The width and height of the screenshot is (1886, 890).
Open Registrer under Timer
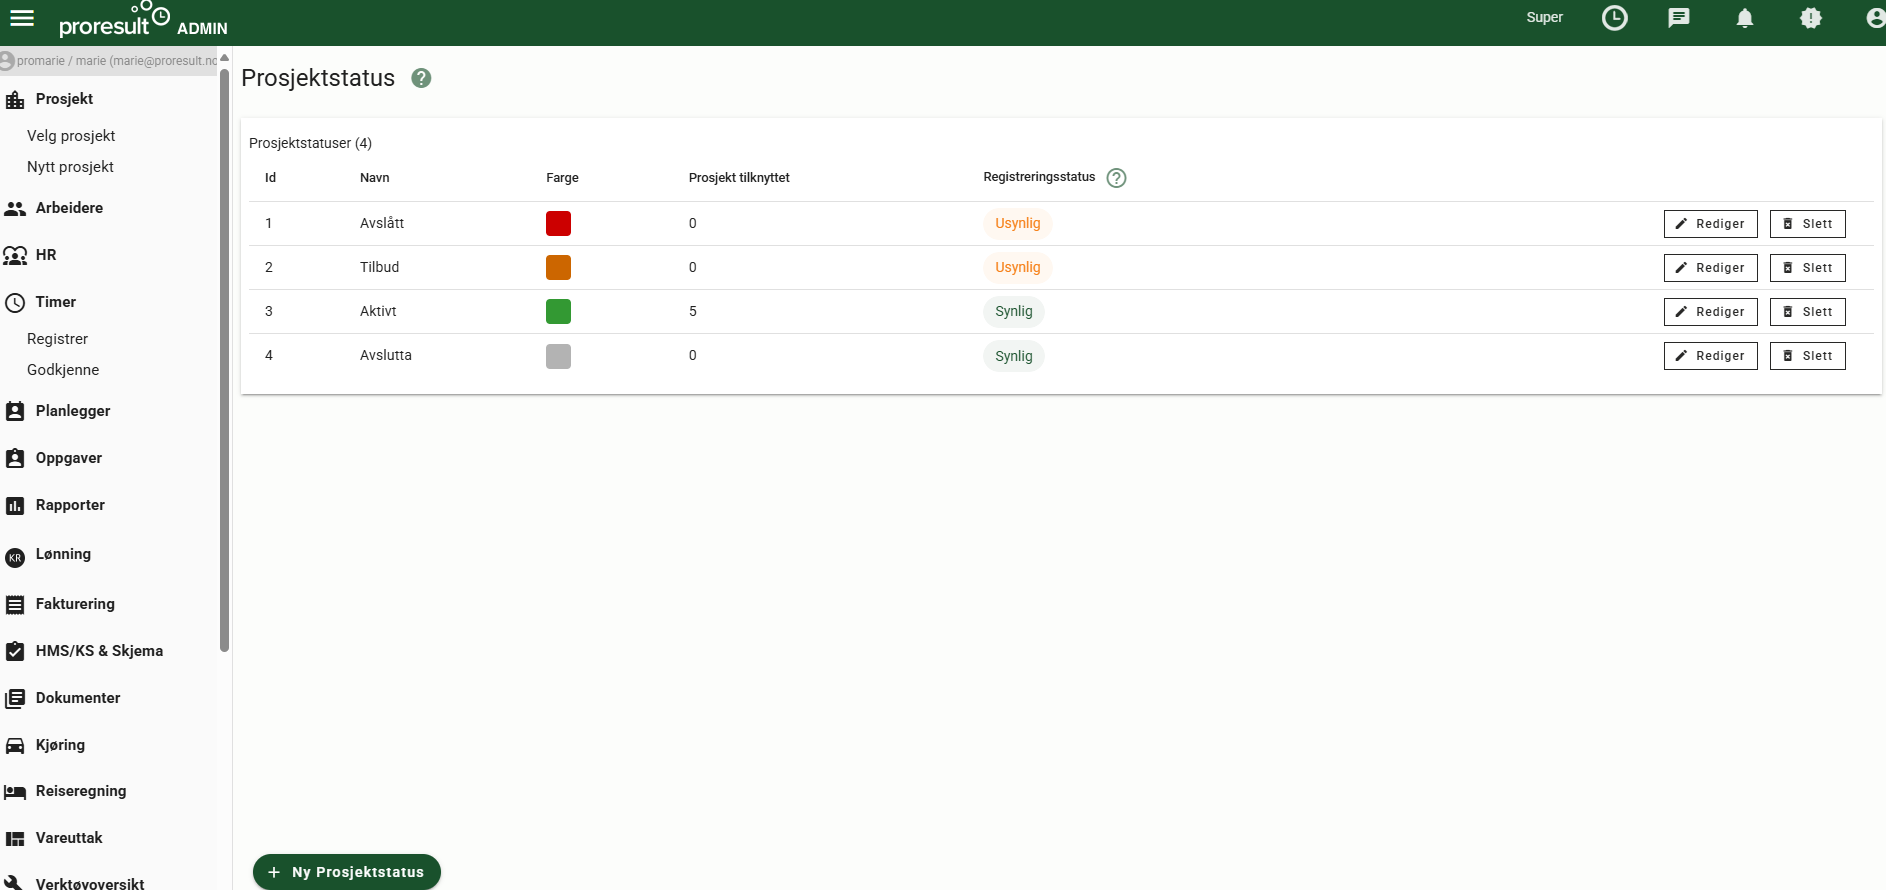[57, 339]
